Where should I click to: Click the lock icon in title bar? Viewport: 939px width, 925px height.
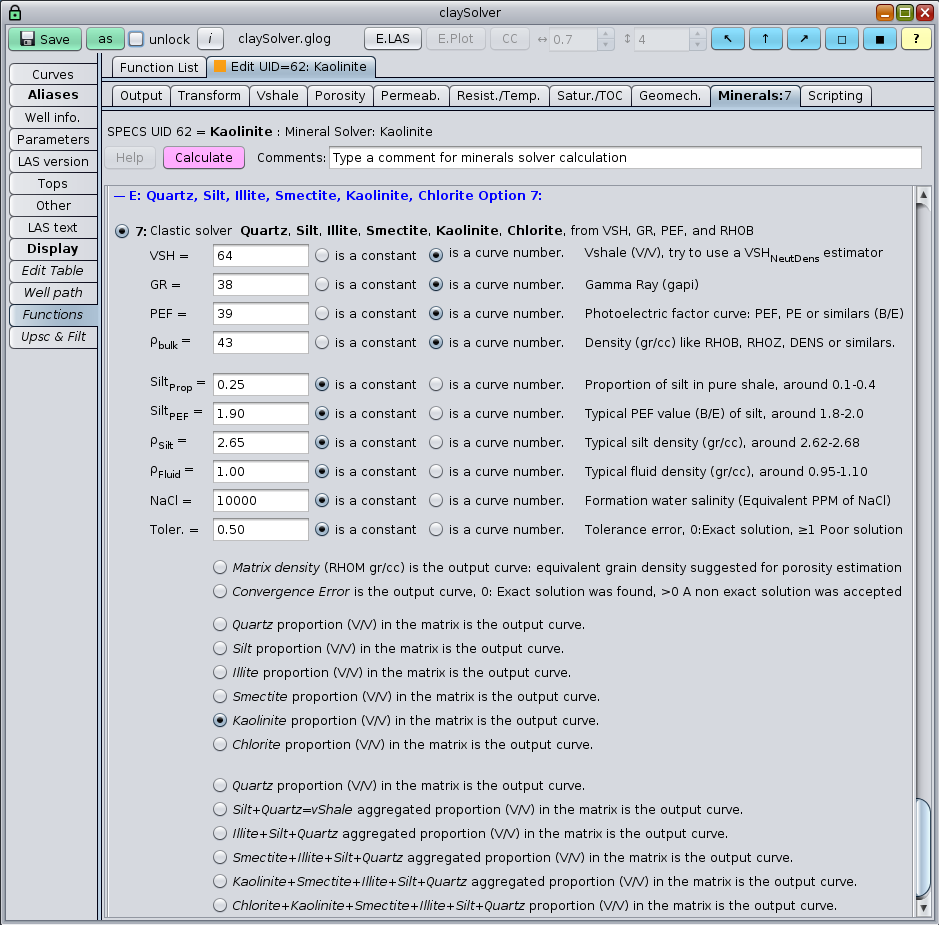(x=14, y=13)
